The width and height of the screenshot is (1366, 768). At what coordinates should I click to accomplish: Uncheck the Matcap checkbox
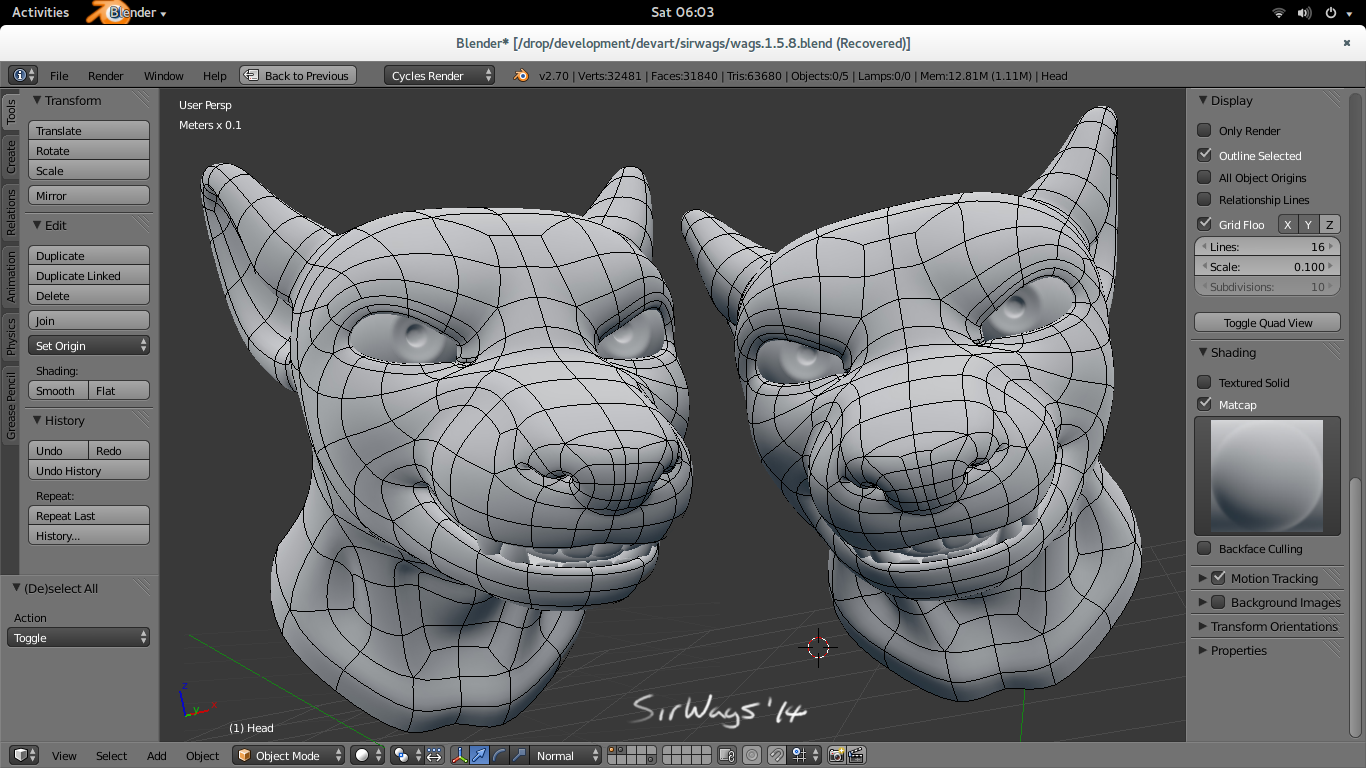[1204, 405]
